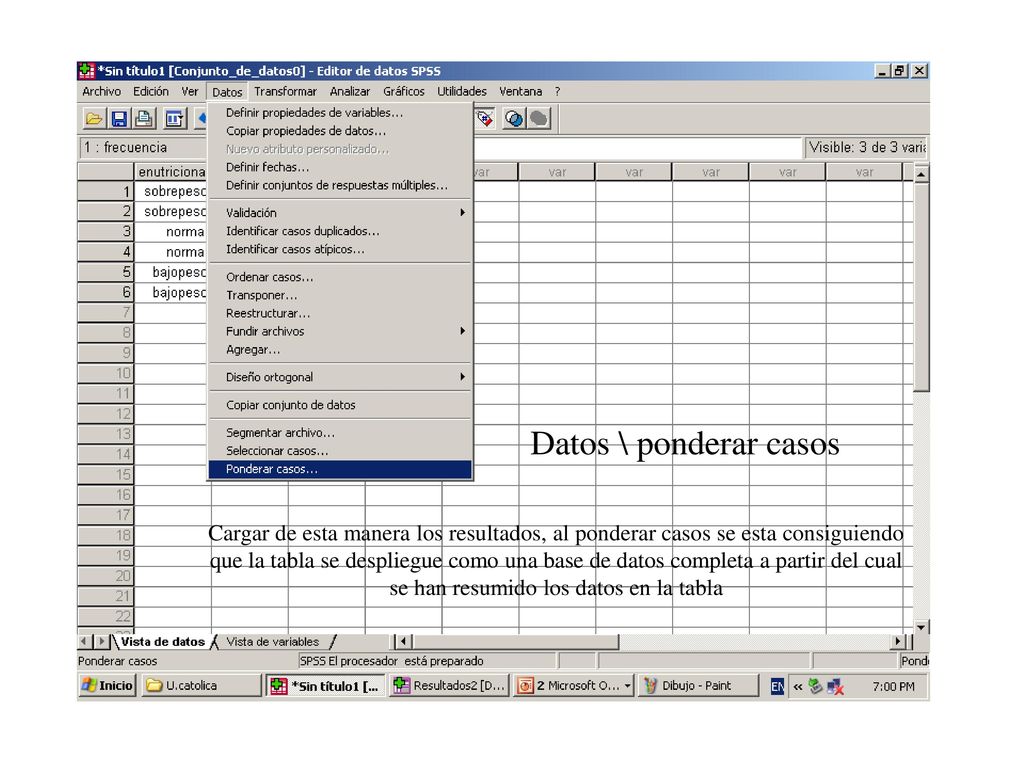Select Definir conjuntos de respuestas múltiples
This screenshot has height=768, width=1024.
pyautogui.click(x=340, y=185)
